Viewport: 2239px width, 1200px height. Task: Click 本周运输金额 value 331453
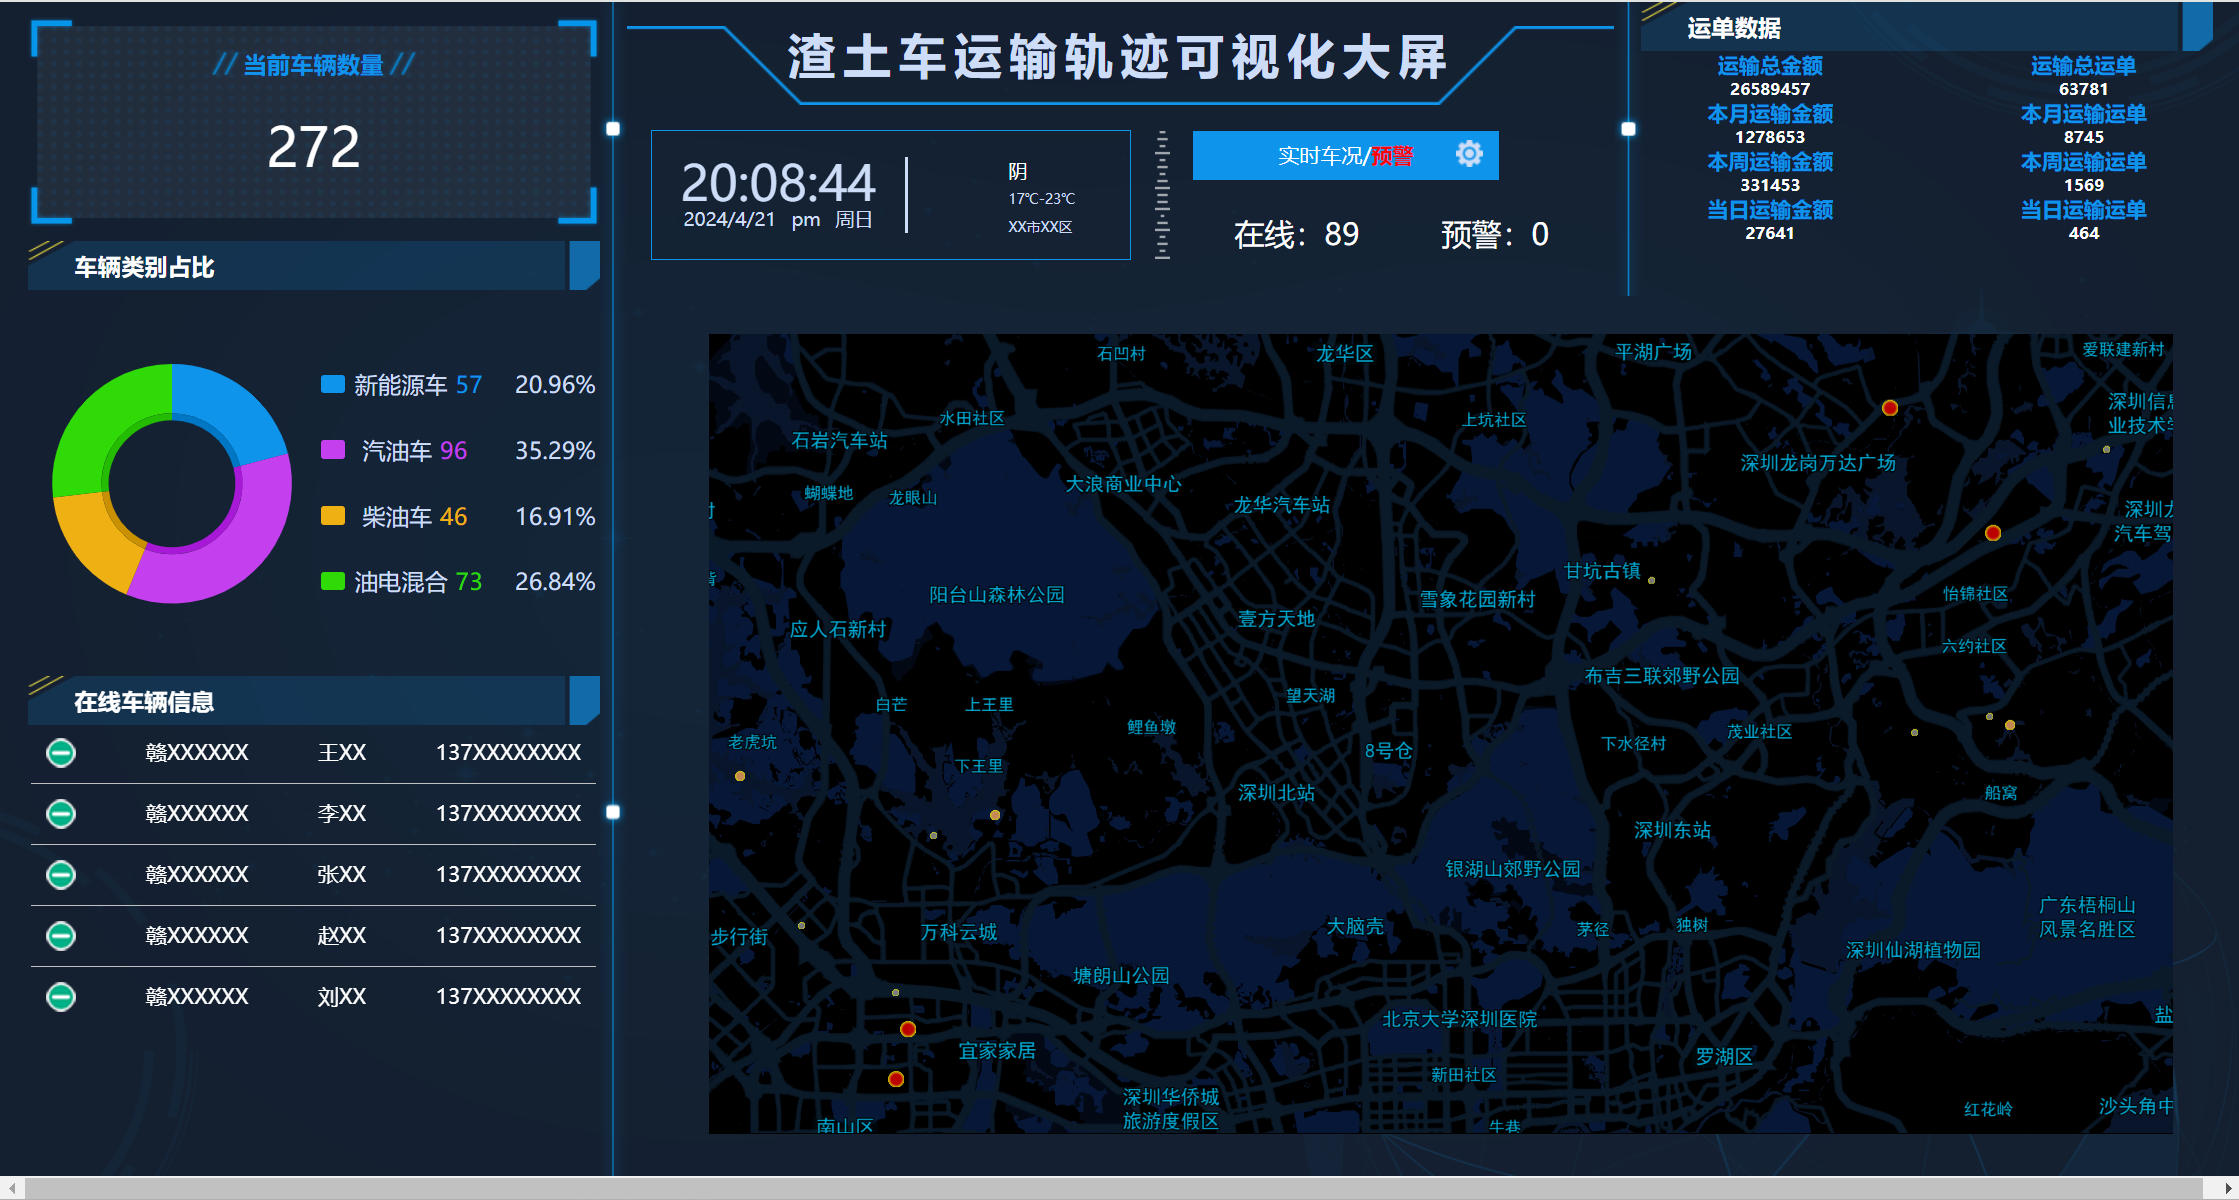(1770, 185)
